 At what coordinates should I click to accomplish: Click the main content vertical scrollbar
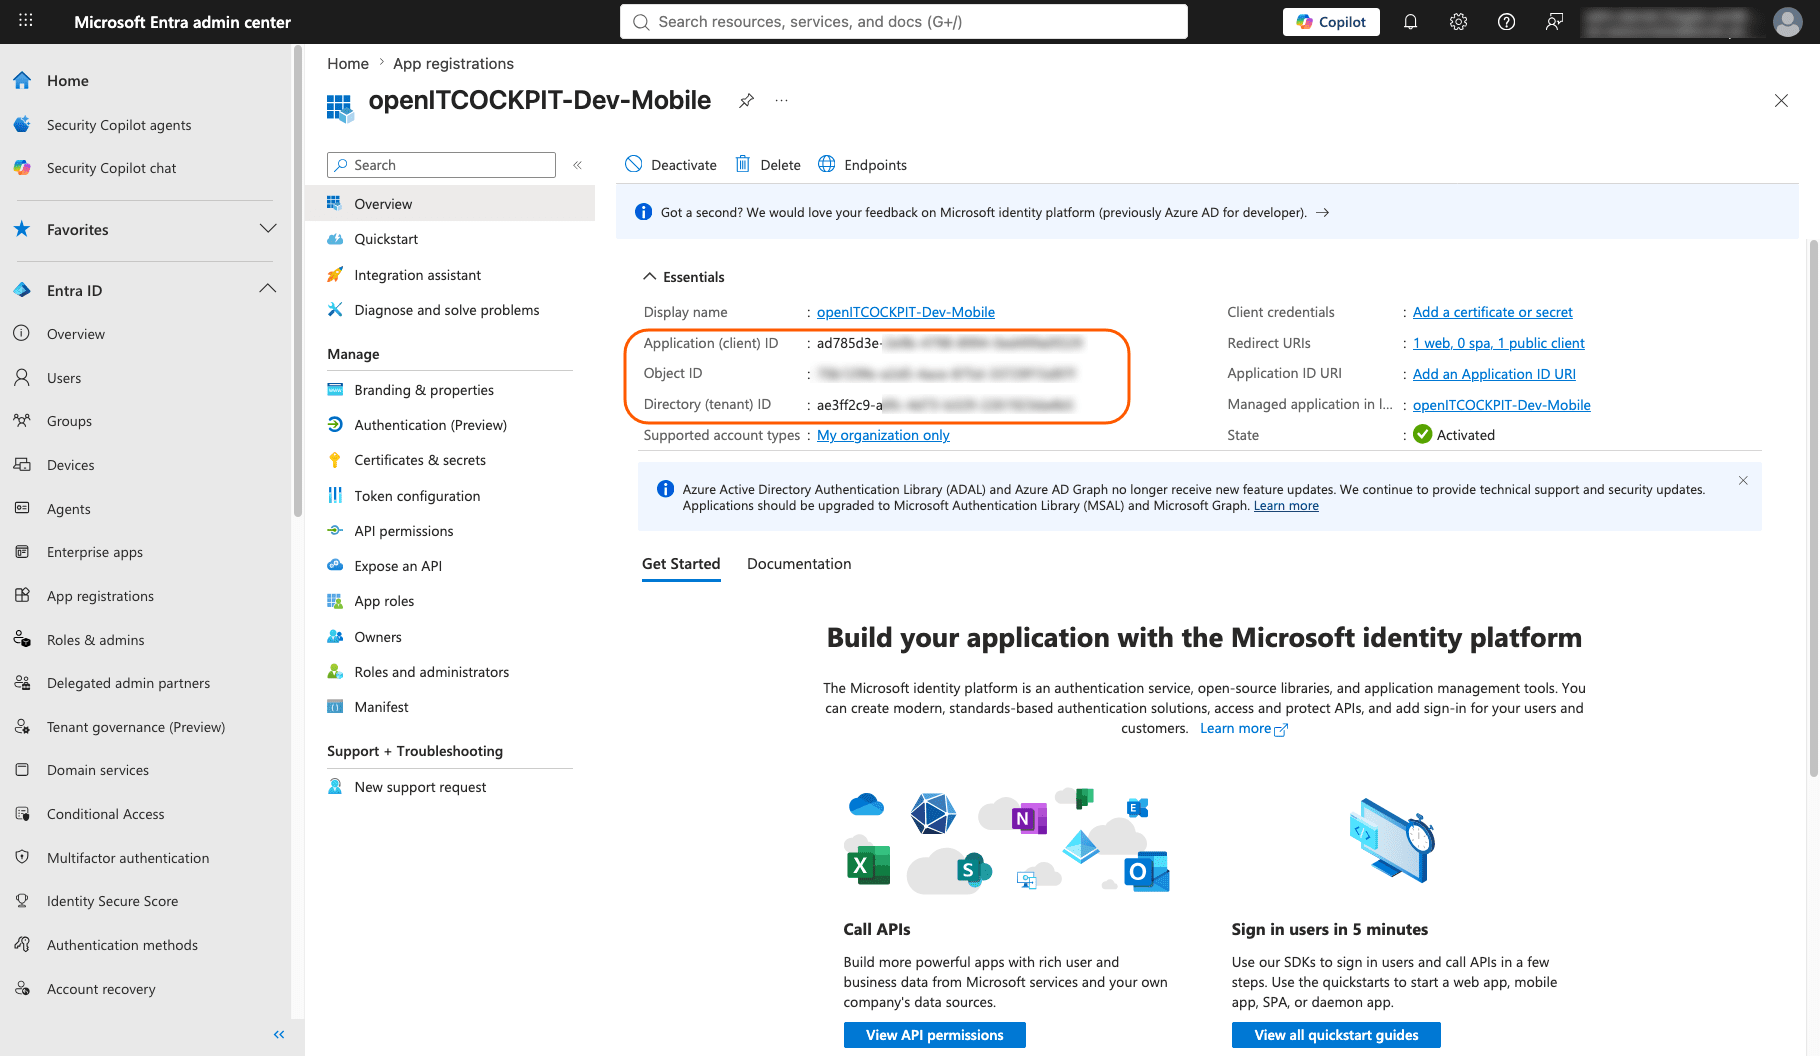point(1813,508)
